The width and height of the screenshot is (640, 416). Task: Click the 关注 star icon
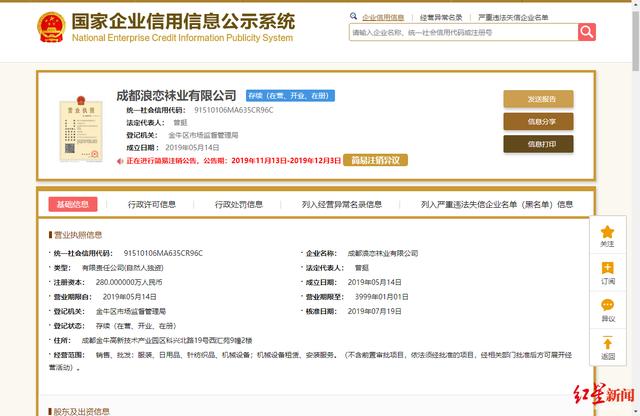(607, 232)
